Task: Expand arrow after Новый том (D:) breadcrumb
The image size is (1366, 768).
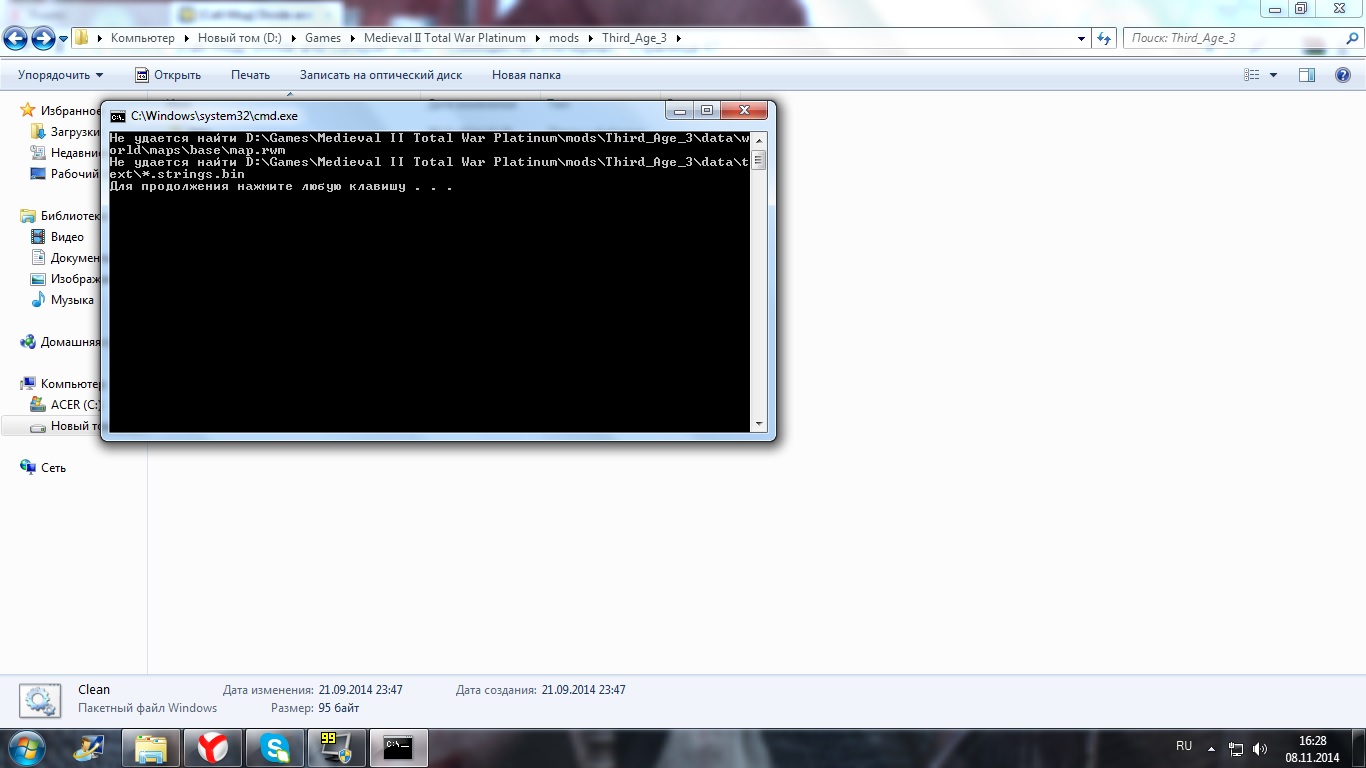Action: pos(293,38)
